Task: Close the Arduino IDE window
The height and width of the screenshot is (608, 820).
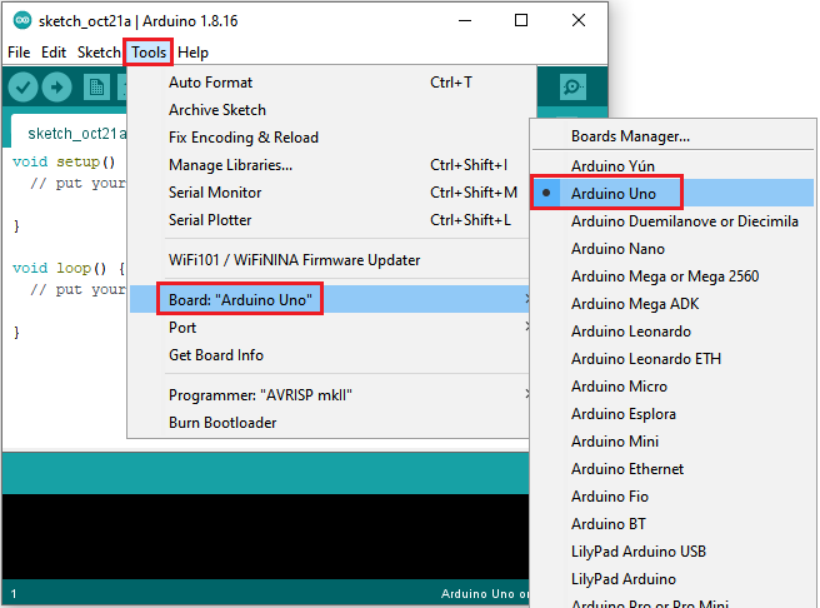Action: point(578,20)
